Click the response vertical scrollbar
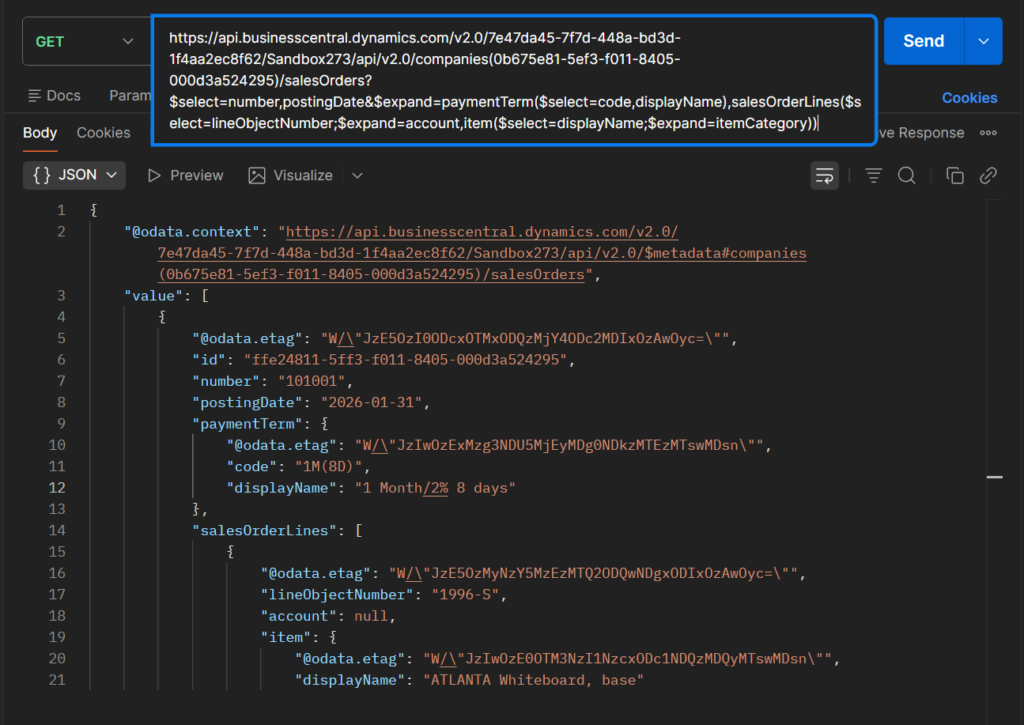The image size is (1024, 725). point(995,478)
